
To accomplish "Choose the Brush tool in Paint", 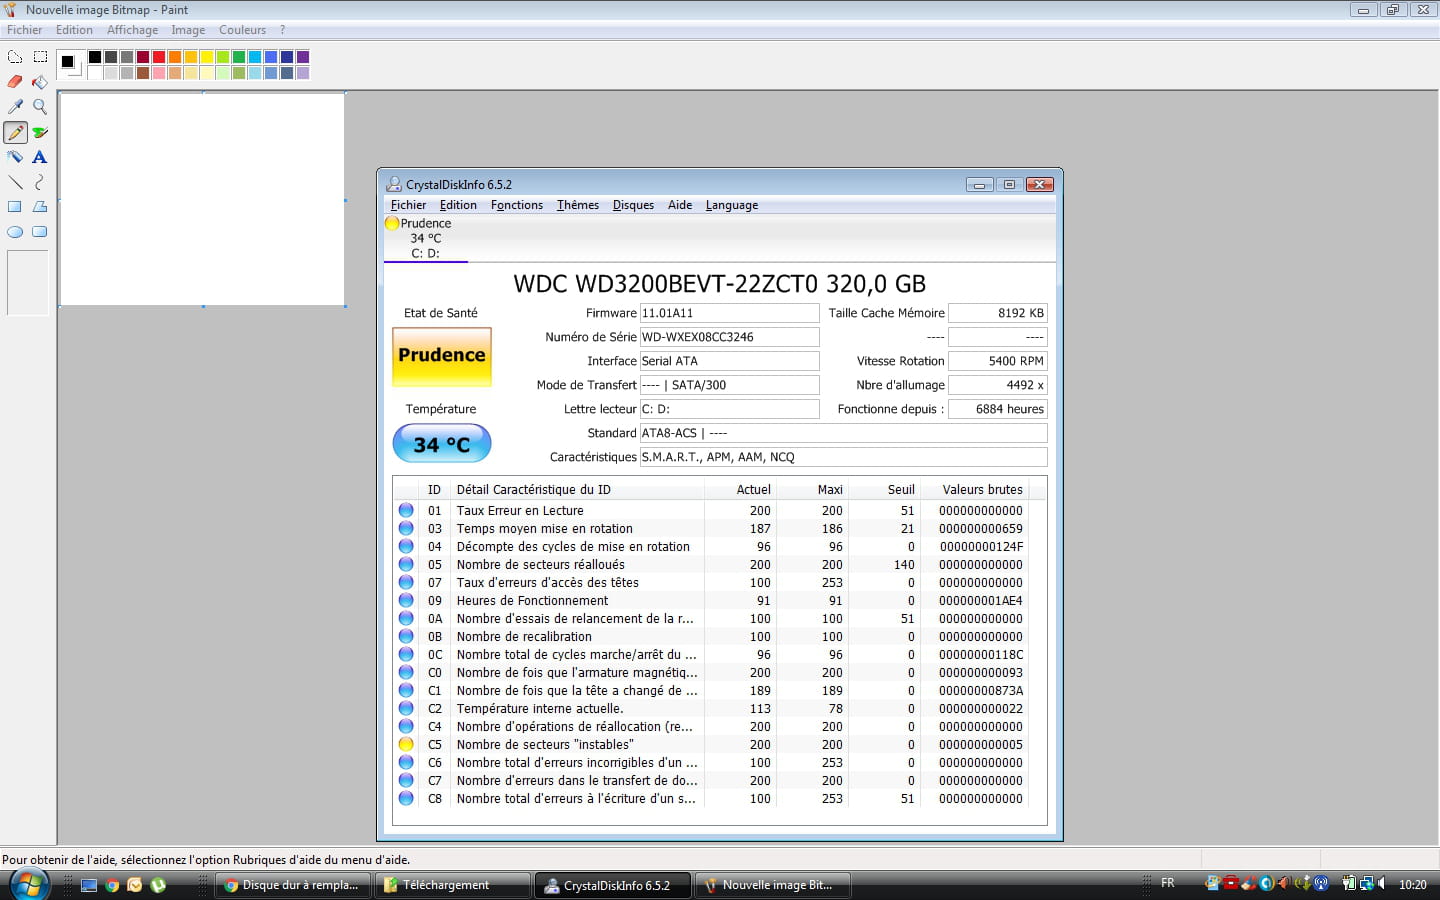I will pyautogui.click(x=40, y=132).
